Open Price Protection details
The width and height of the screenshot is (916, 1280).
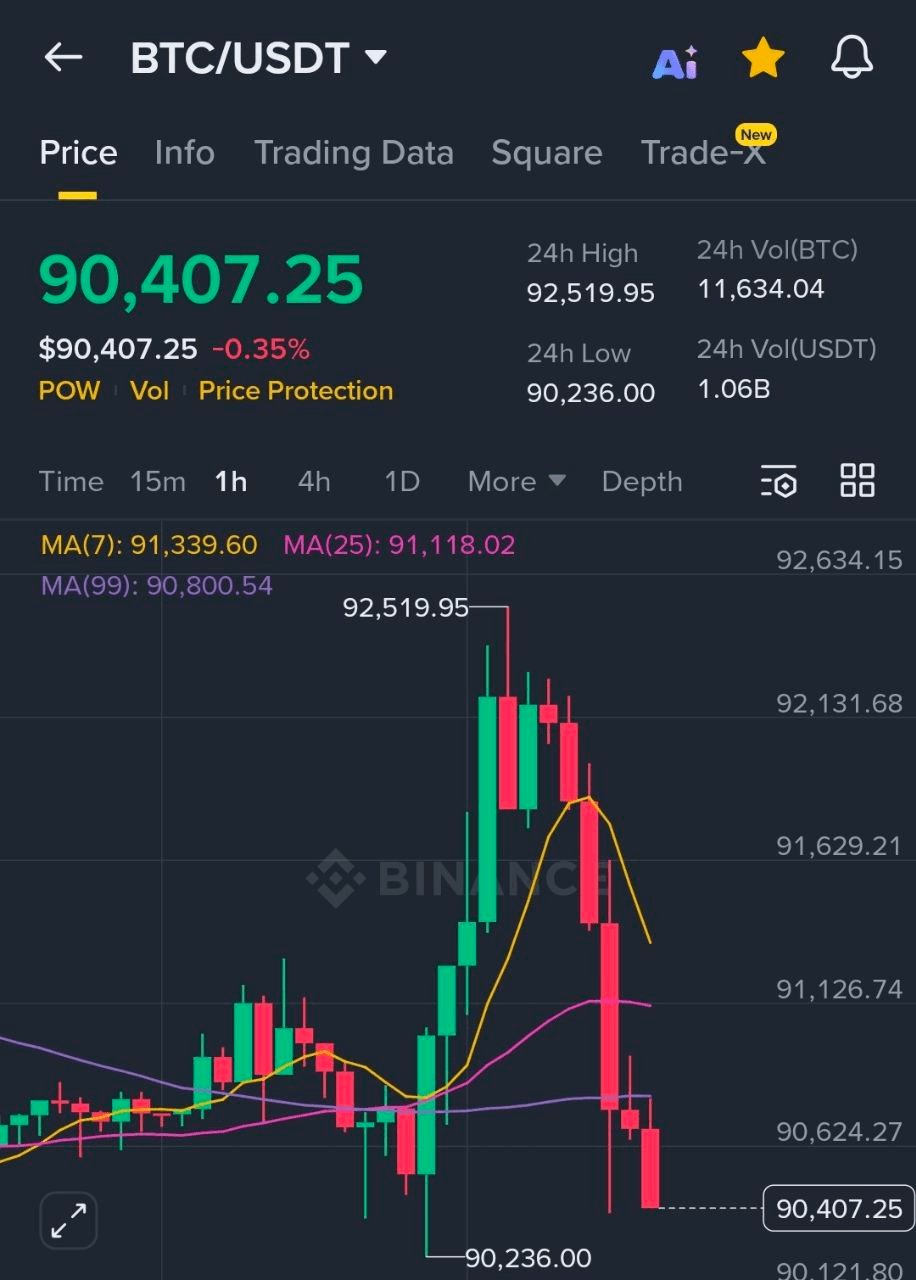295,391
